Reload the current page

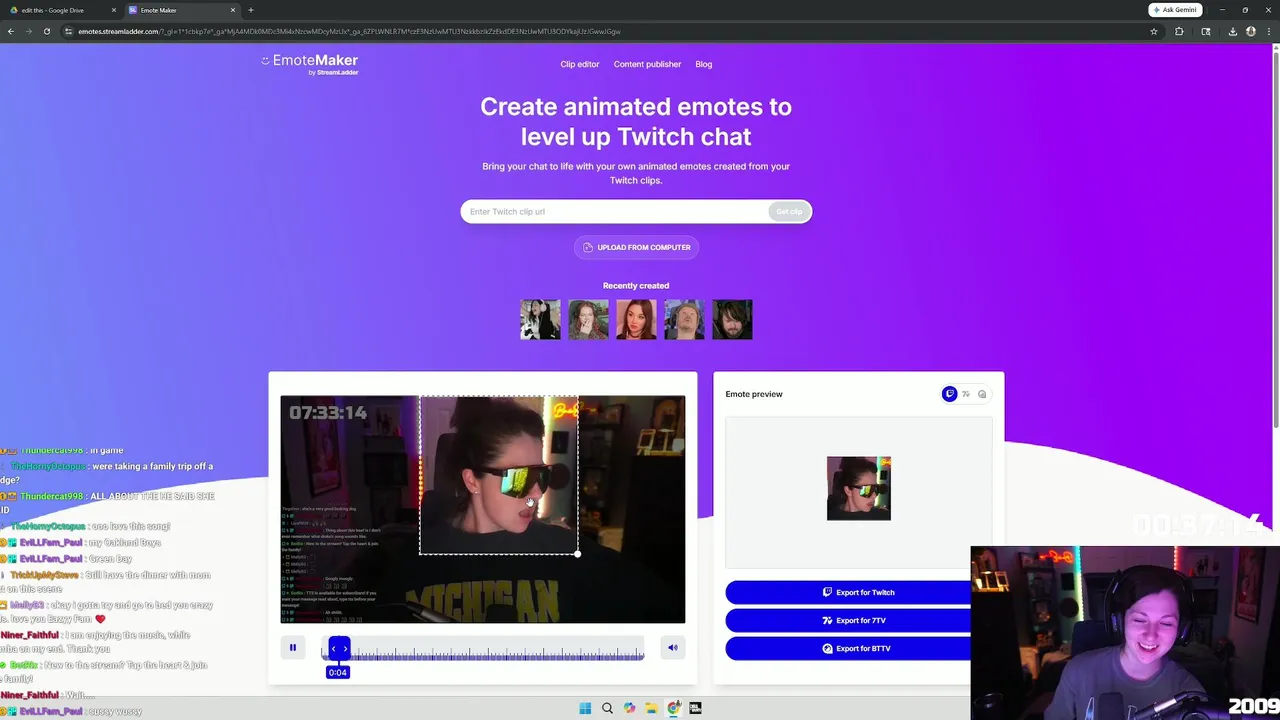tap(47, 31)
